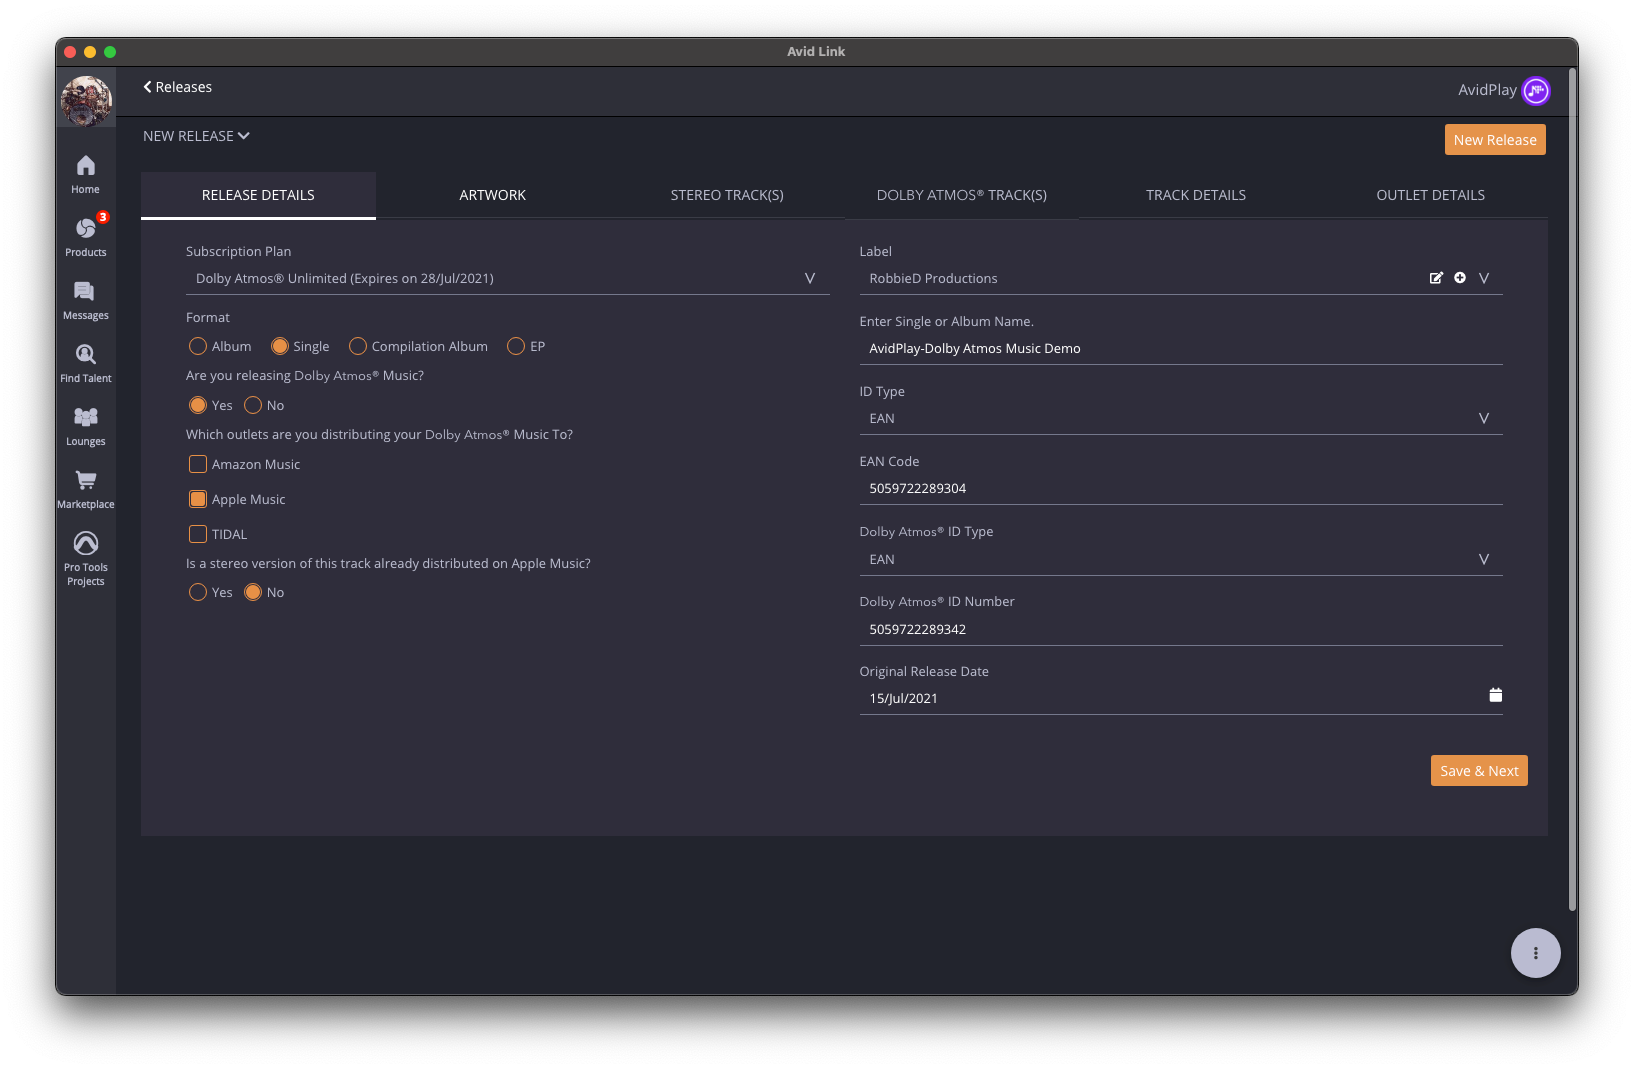Select Album format radio button

tap(198, 346)
